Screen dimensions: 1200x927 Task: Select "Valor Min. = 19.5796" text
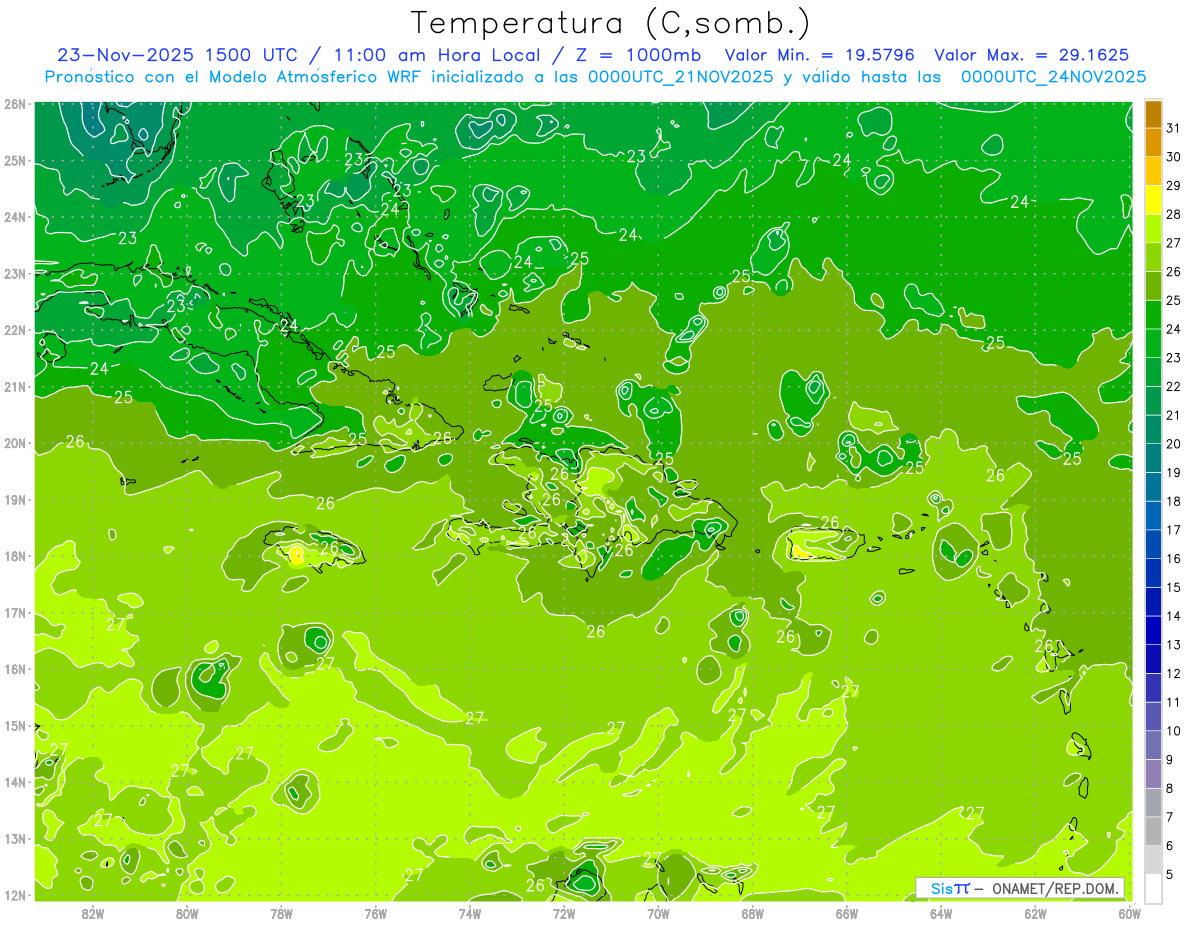coord(820,55)
